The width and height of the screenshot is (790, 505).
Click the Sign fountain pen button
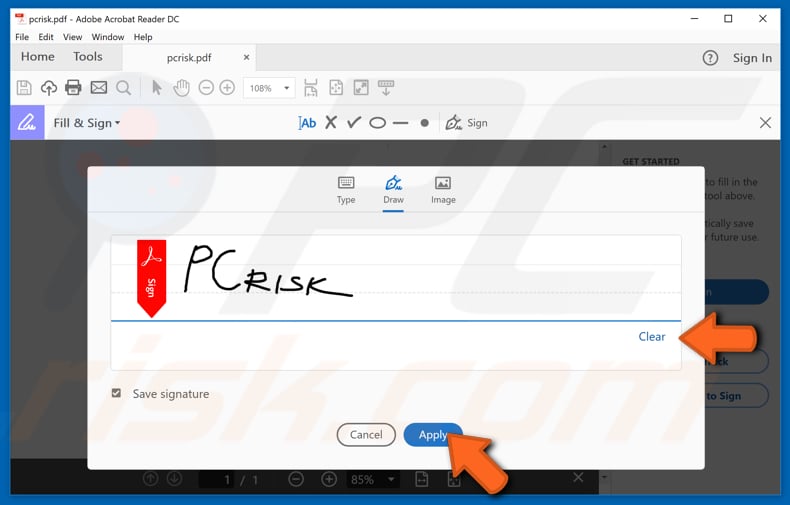(467, 122)
